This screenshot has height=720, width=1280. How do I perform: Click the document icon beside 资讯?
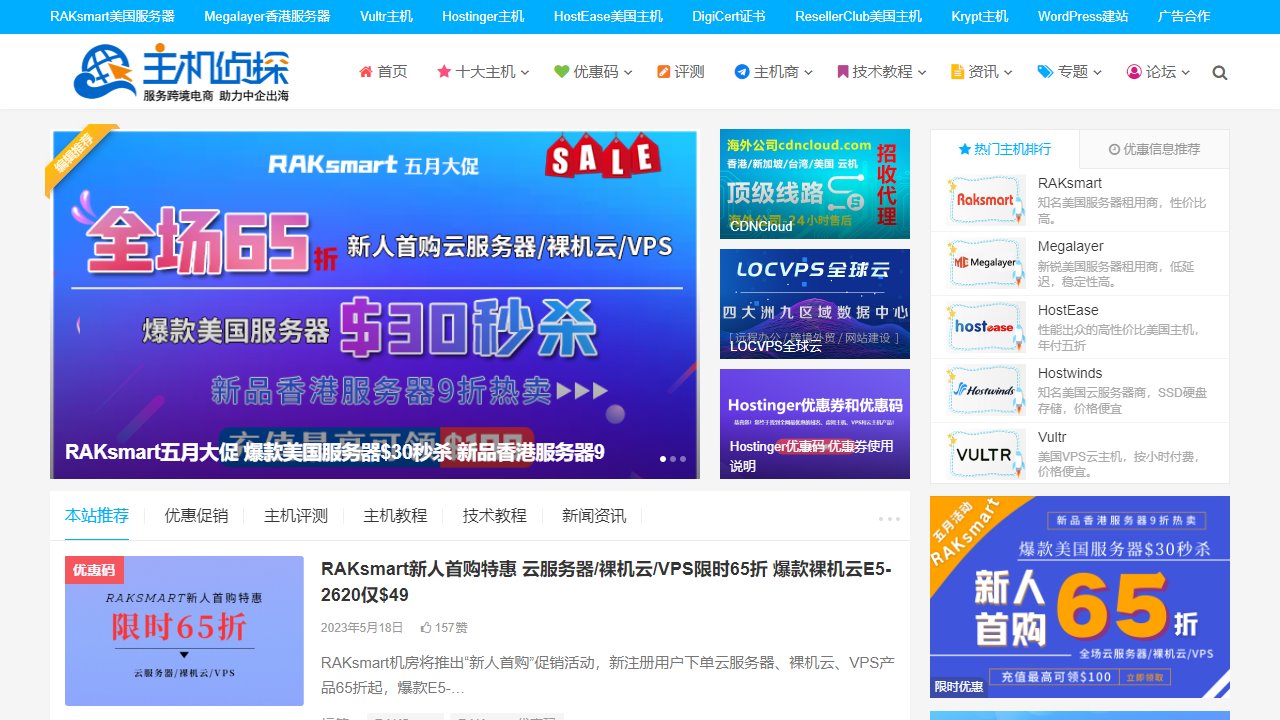pos(957,72)
